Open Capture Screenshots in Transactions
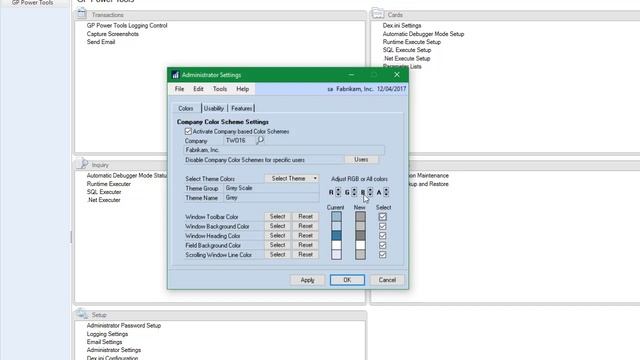The image size is (640, 360). (x=113, y=34)
